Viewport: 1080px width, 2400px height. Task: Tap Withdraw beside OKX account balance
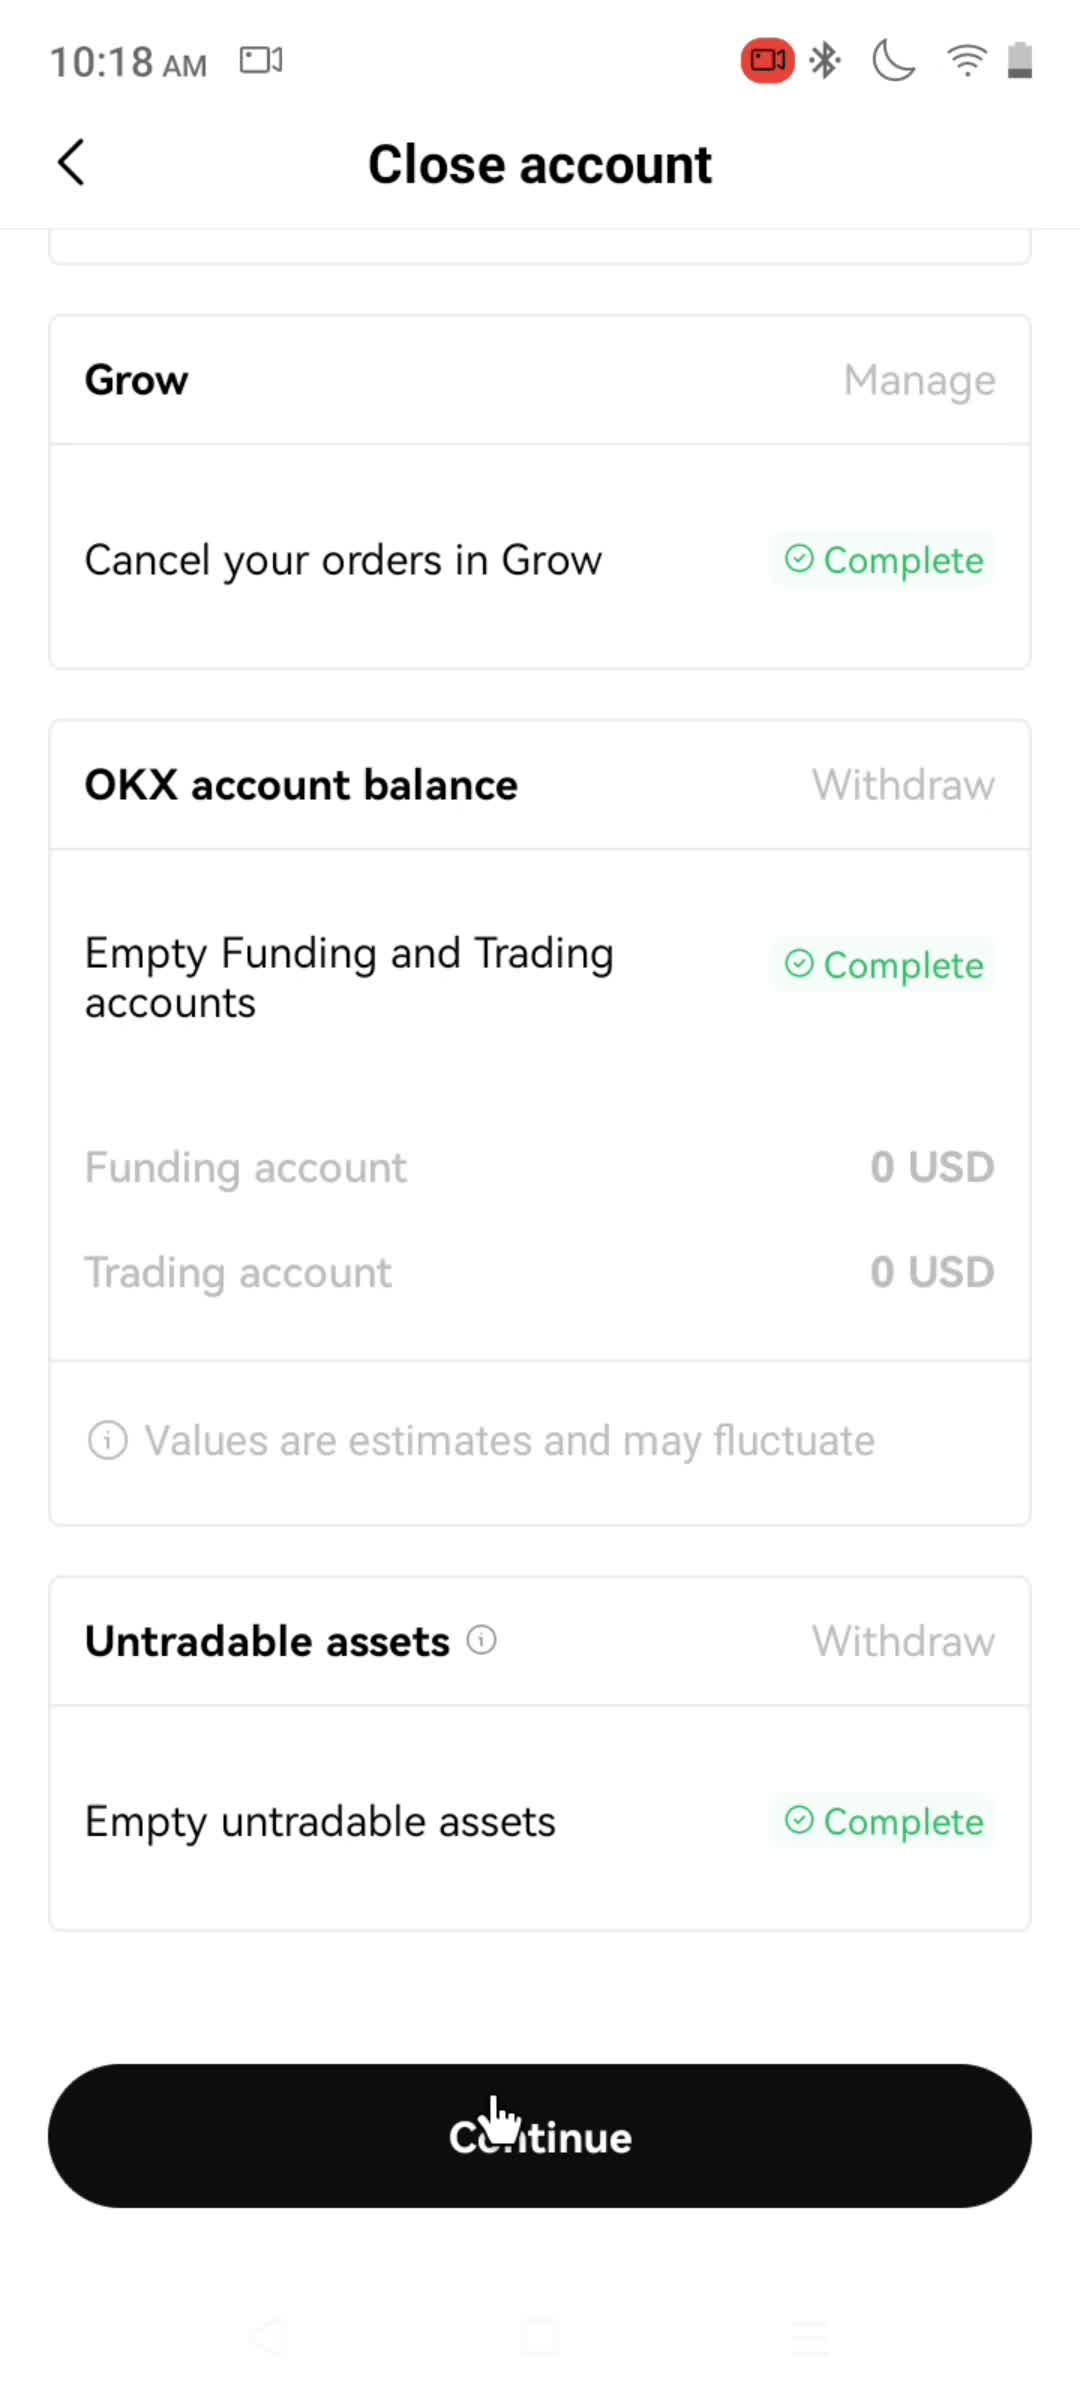[x=903, y=785]
